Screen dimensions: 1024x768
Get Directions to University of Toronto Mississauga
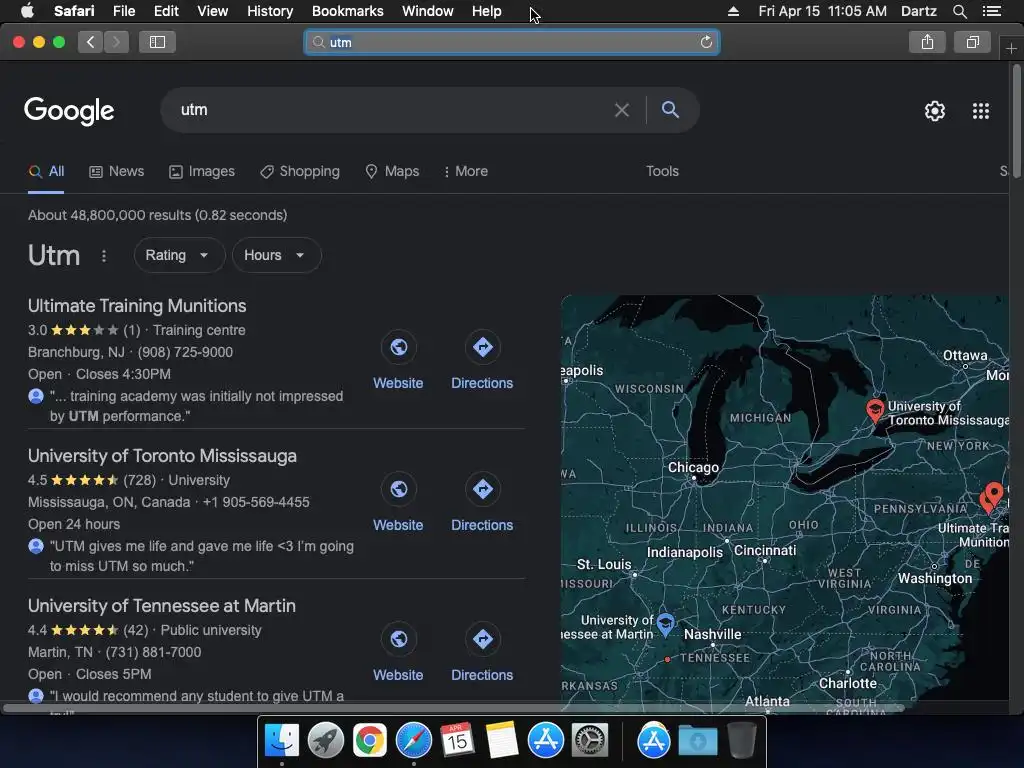[483, 488]
